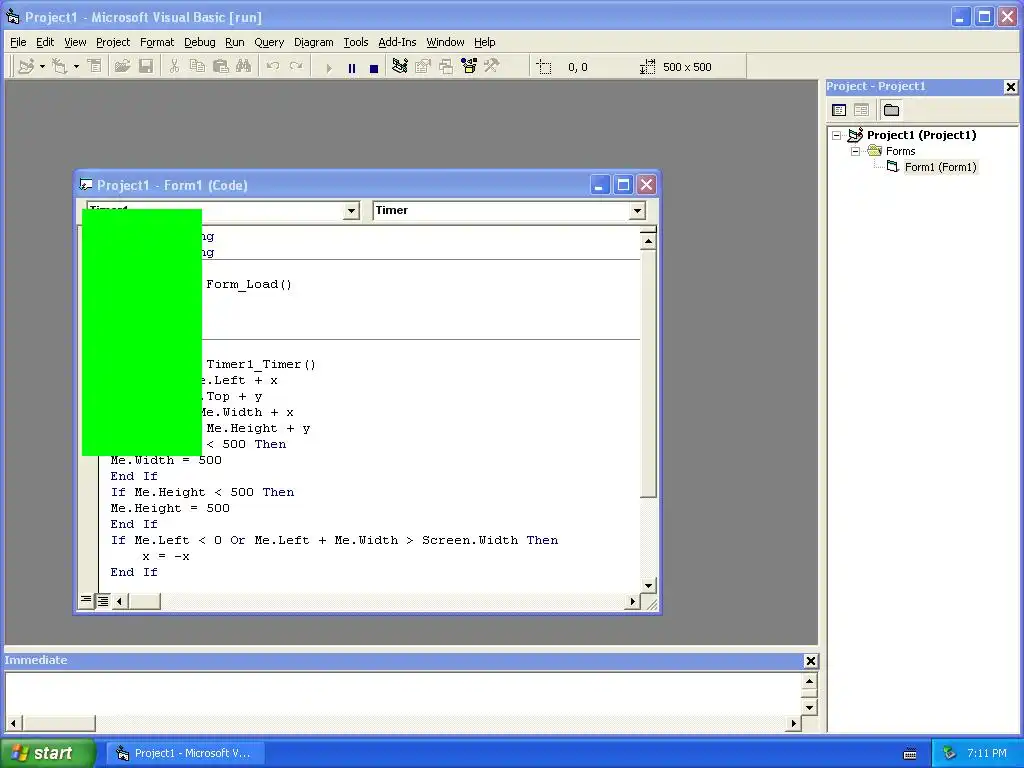Collapse the Forms folder node
Image resolution: width=1024 pixels, height=768 pixels.
pyautogui.click(x=856, y=151)
